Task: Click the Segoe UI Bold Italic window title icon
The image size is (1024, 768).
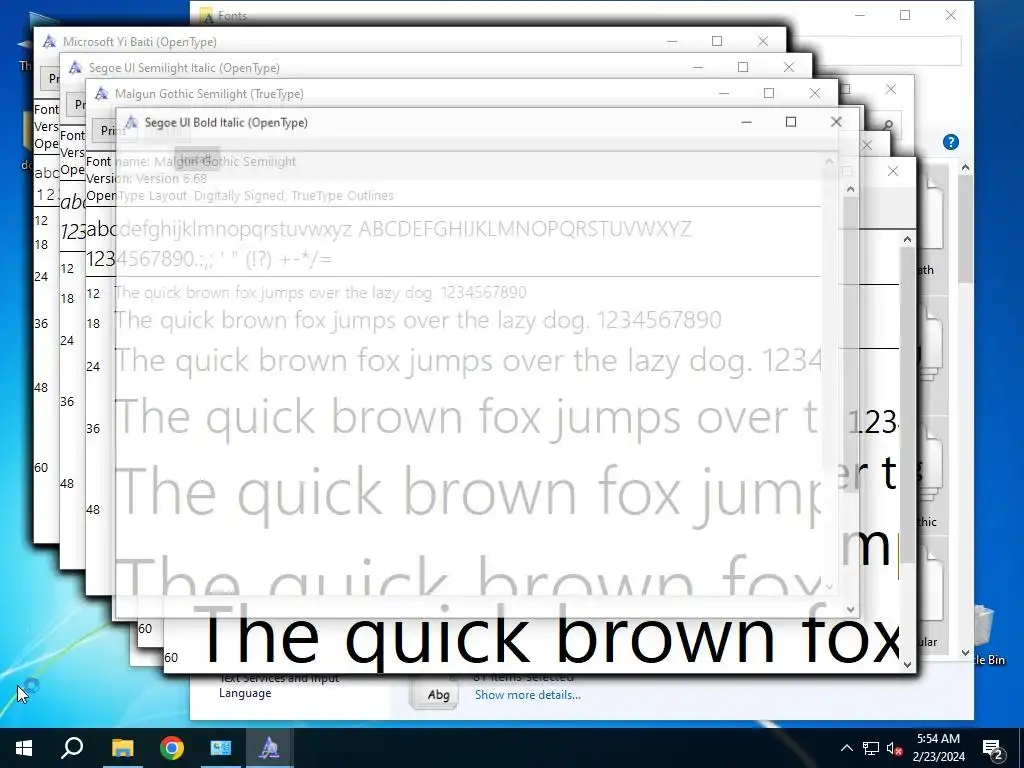Action: click(131, 122)
